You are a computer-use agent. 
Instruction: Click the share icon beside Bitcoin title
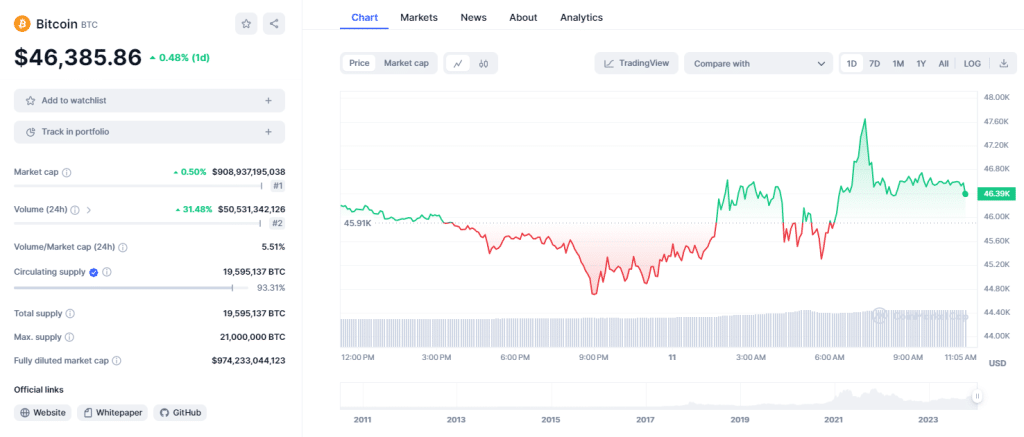pos(274,24)
